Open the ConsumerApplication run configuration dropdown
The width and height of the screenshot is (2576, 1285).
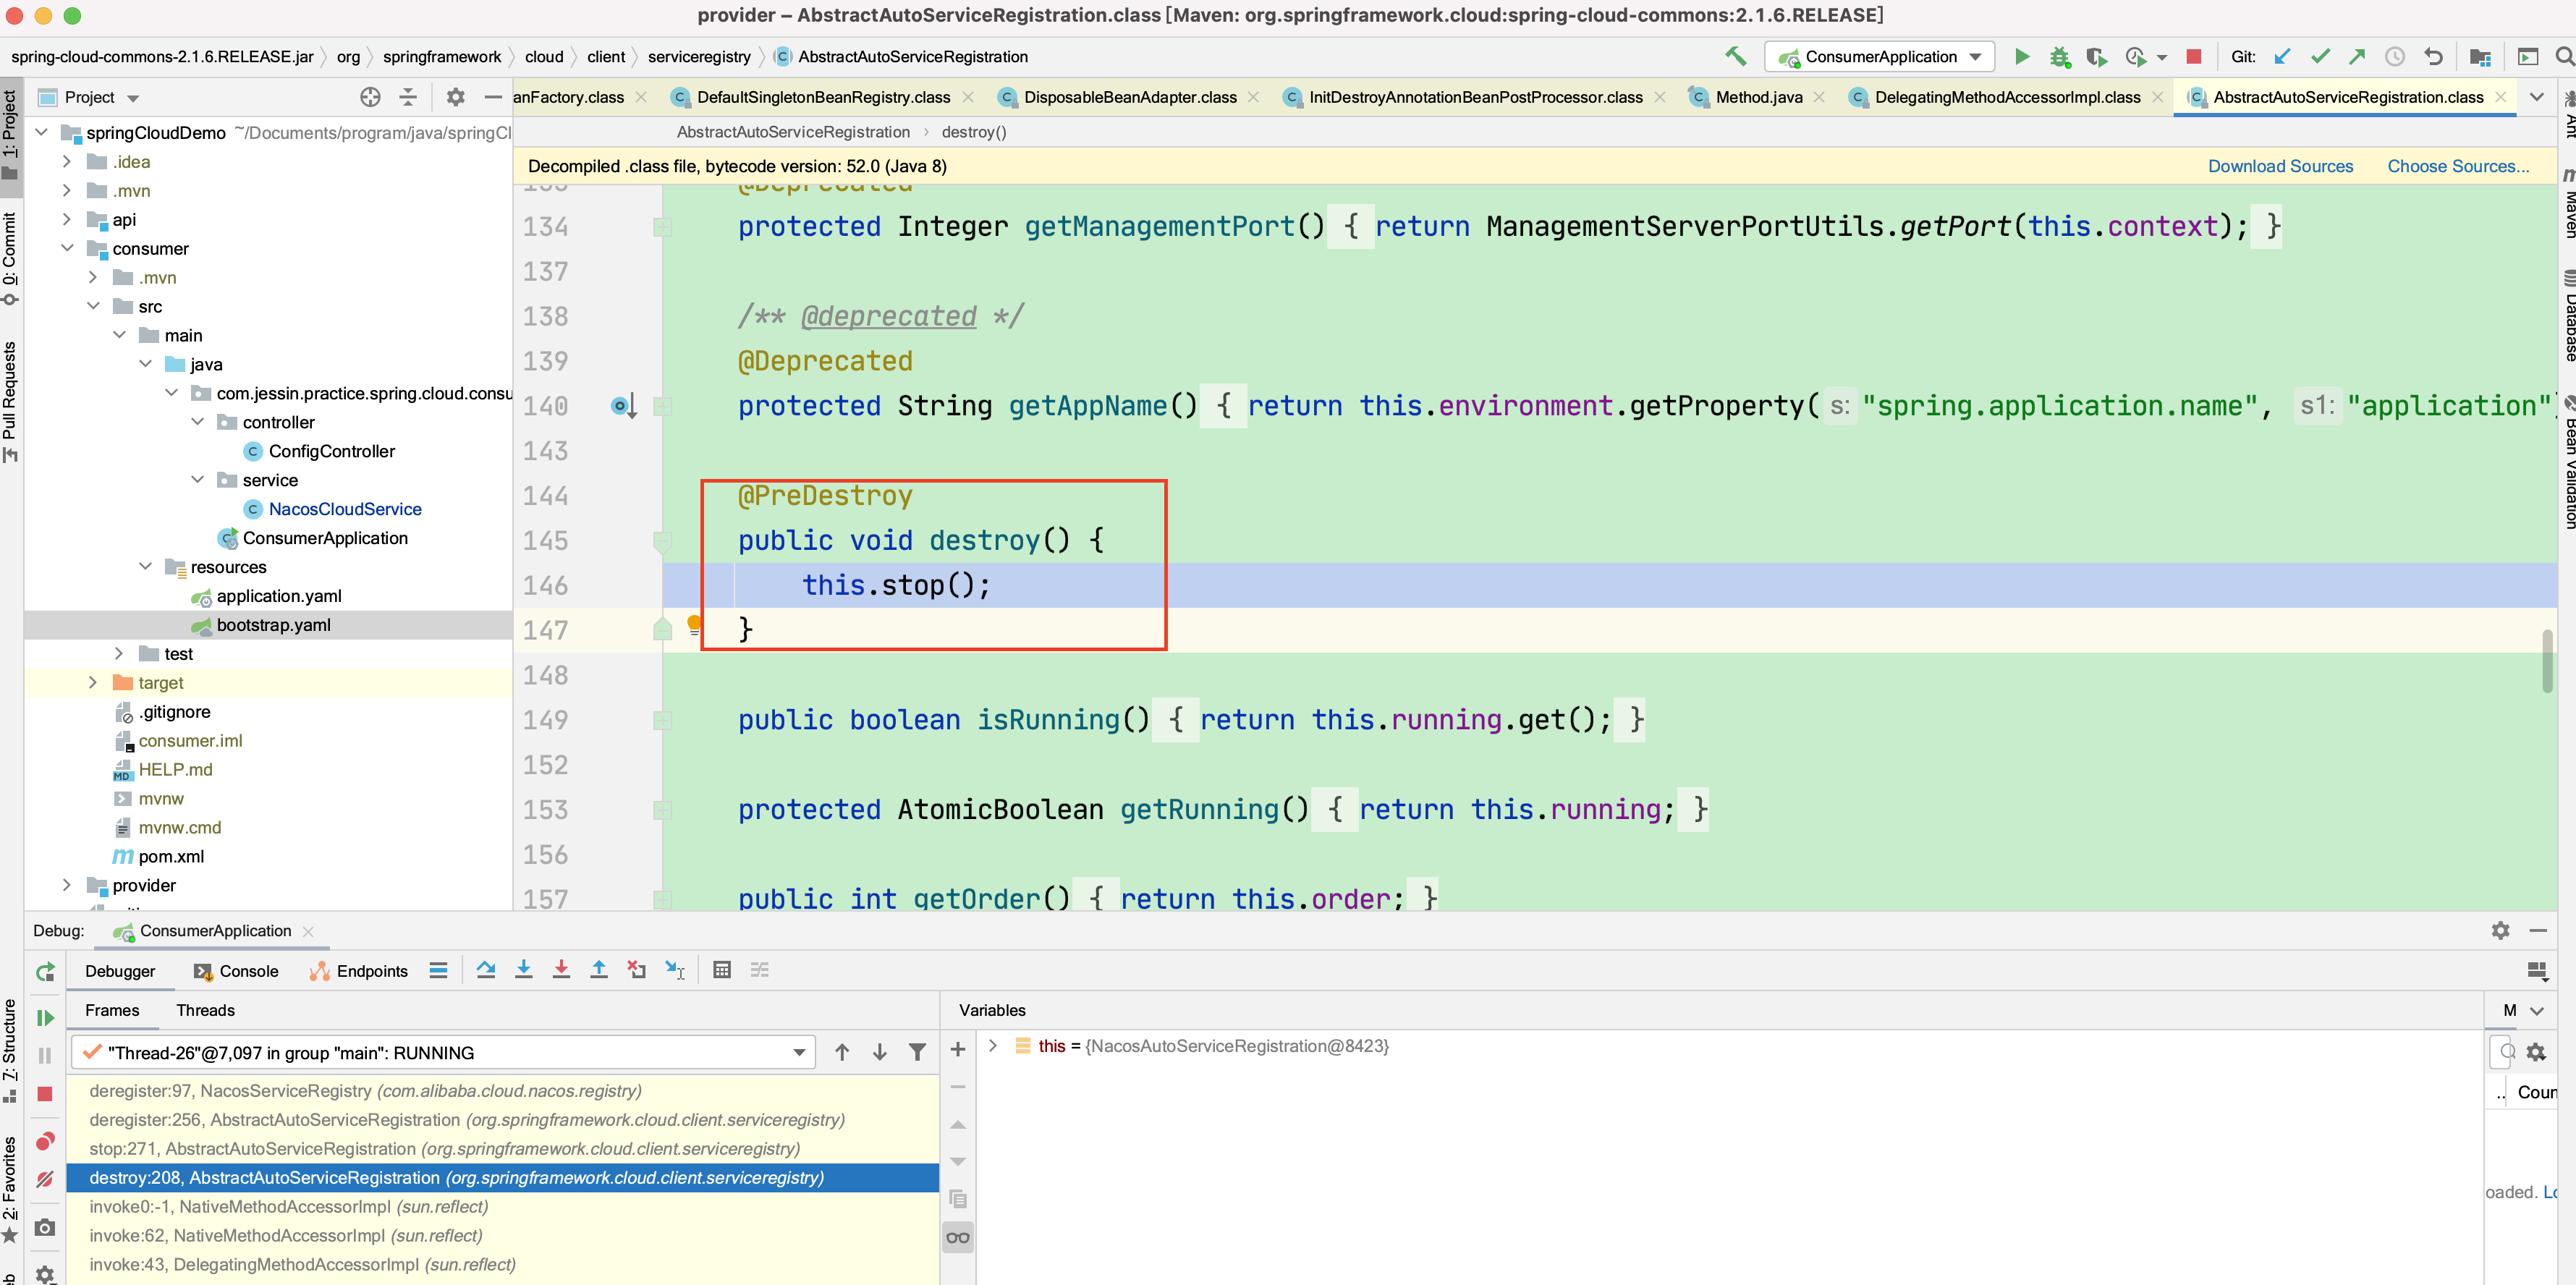pyautogui.click(x=1879, y=56)
